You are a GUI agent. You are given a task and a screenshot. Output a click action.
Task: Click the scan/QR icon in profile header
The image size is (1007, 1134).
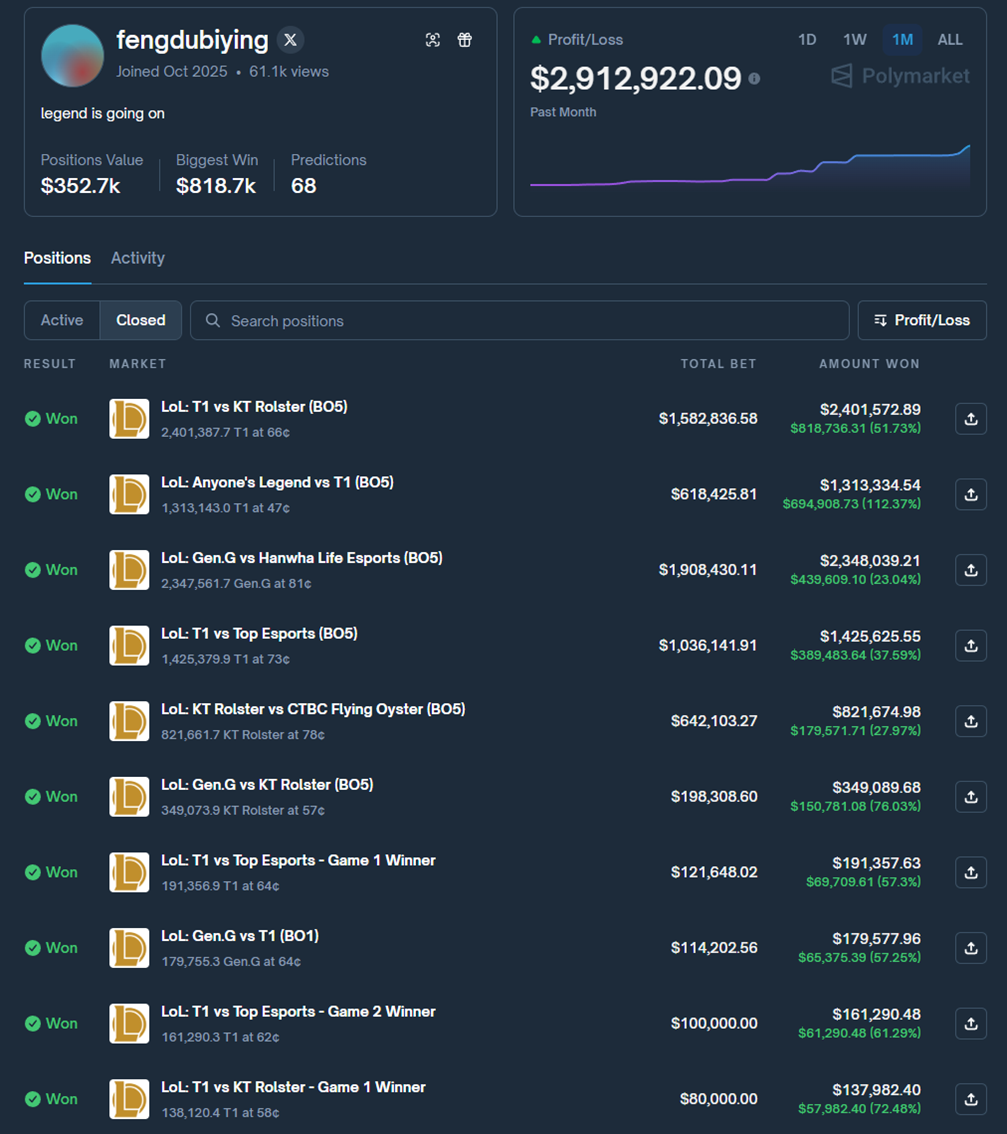432,40
